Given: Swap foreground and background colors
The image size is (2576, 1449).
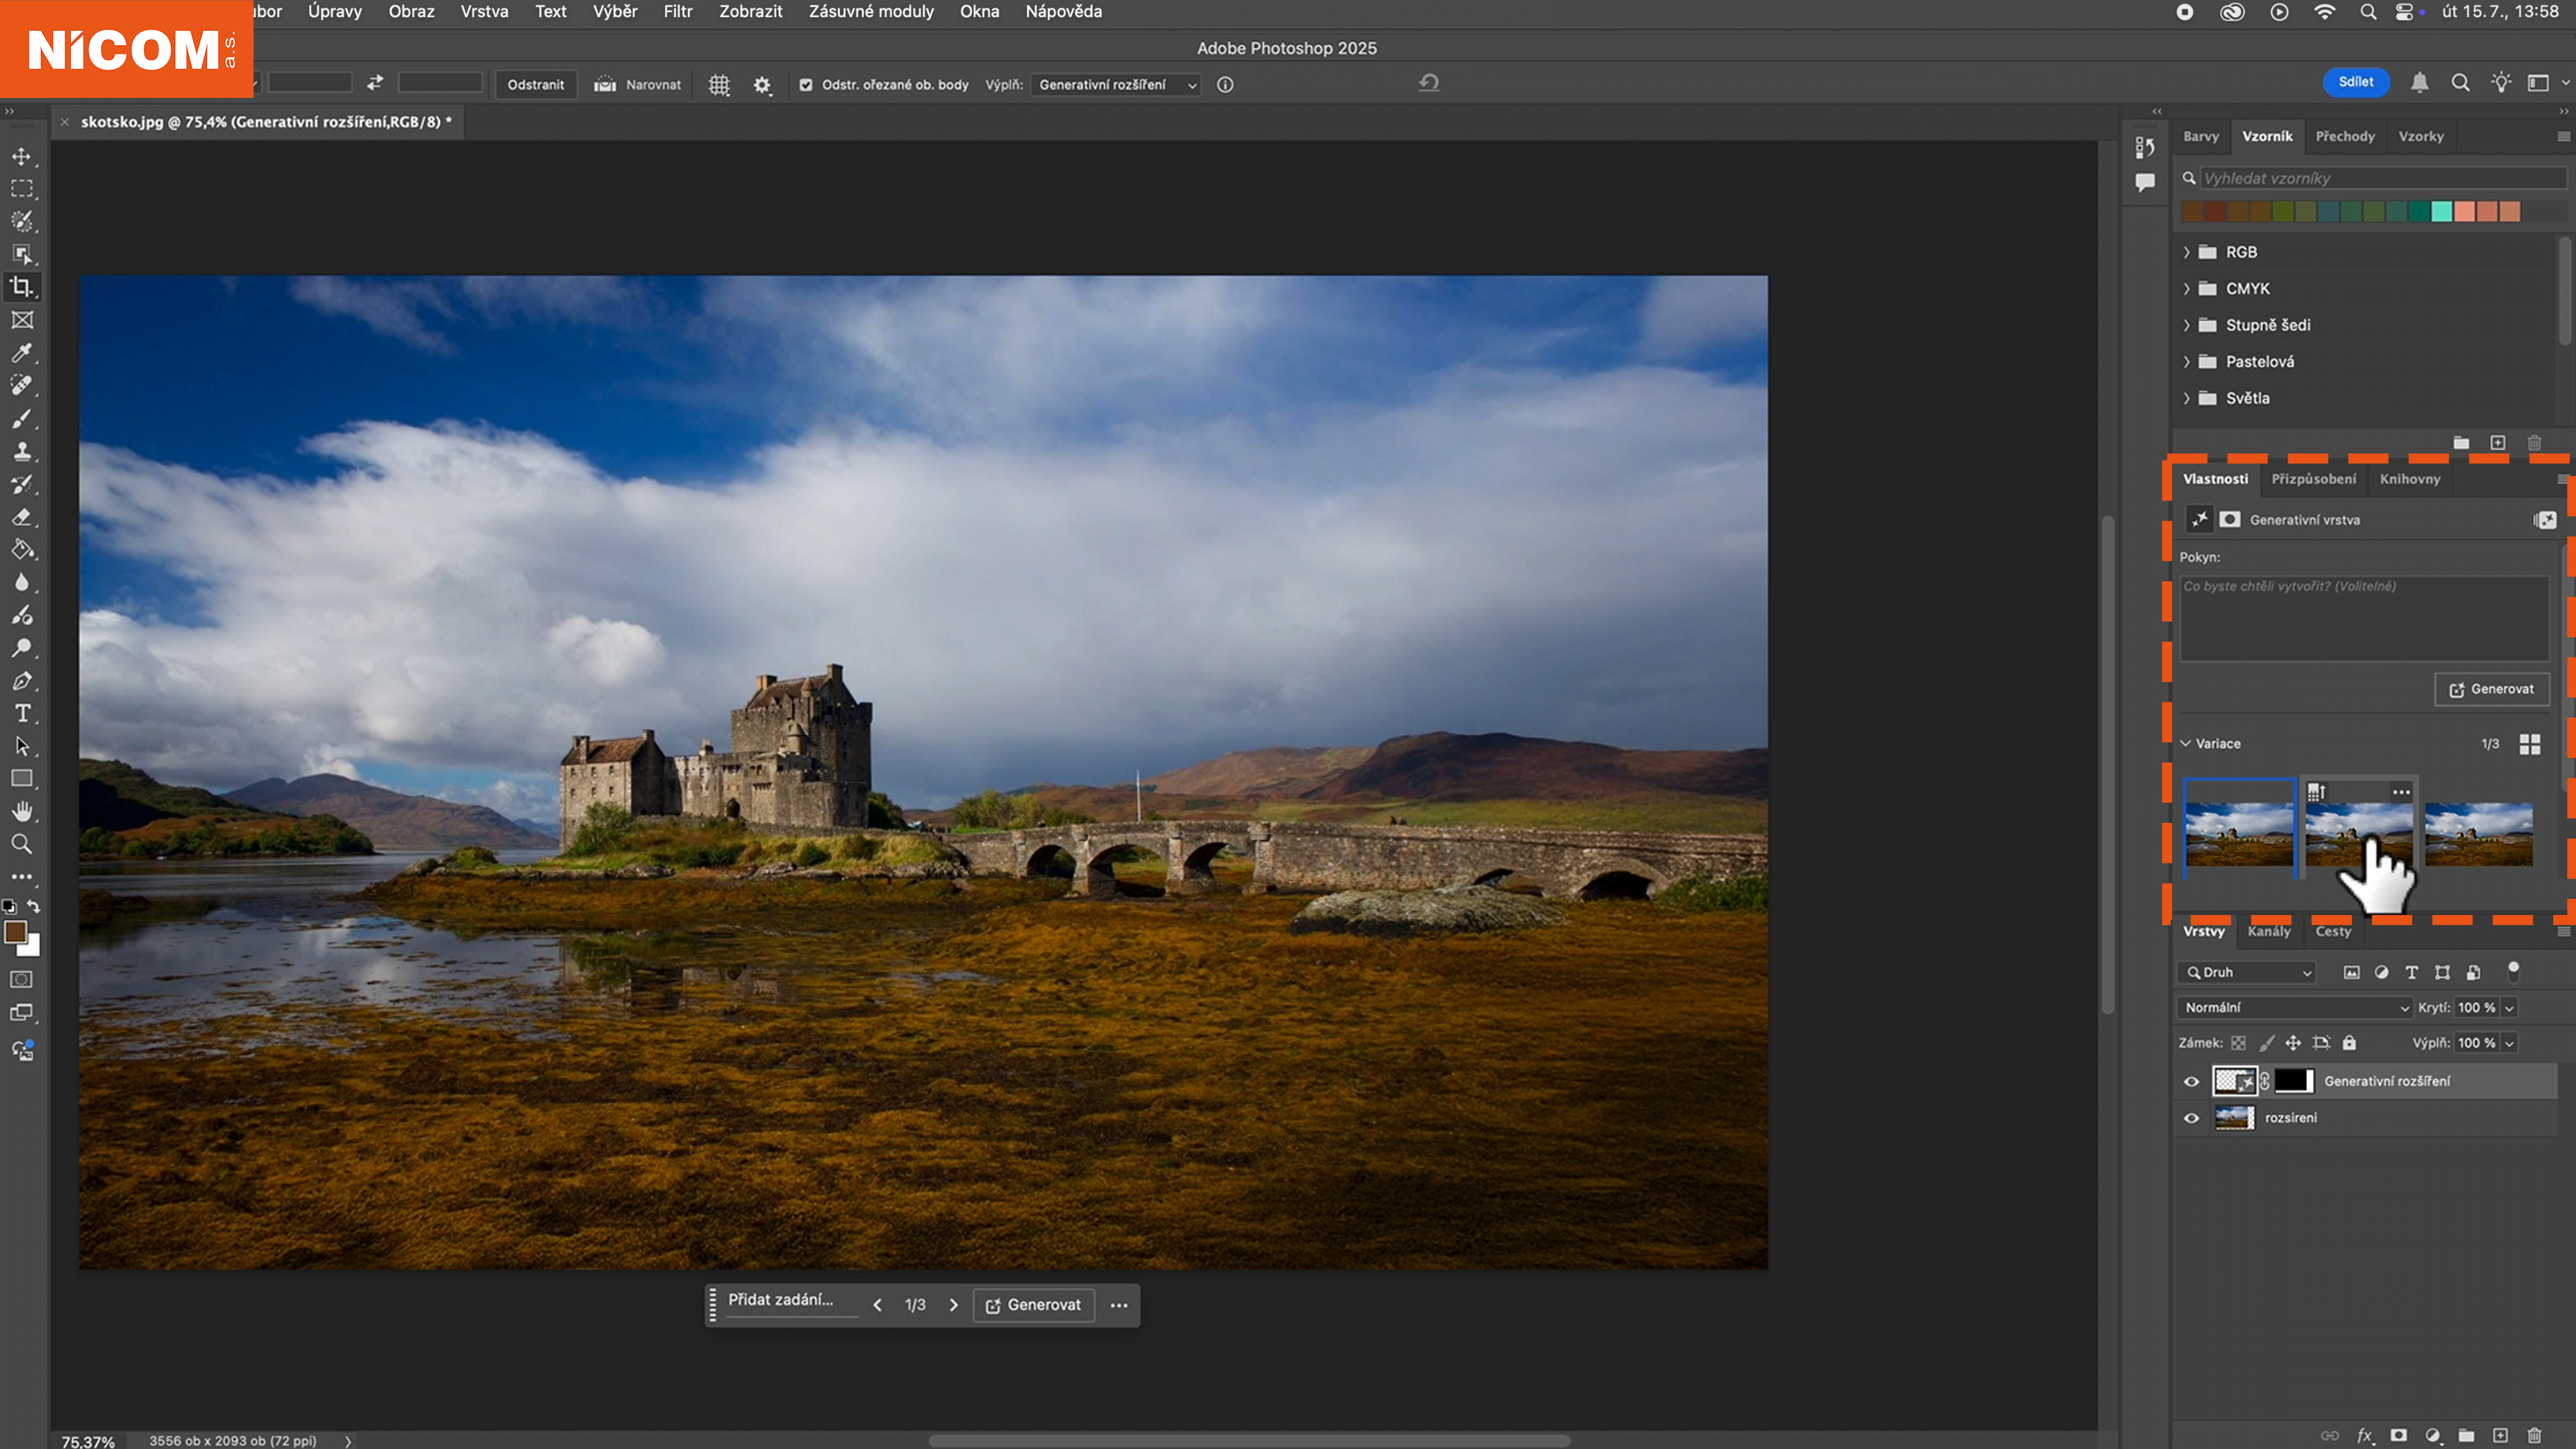Looking at the screenshot, I should [34, 907].
